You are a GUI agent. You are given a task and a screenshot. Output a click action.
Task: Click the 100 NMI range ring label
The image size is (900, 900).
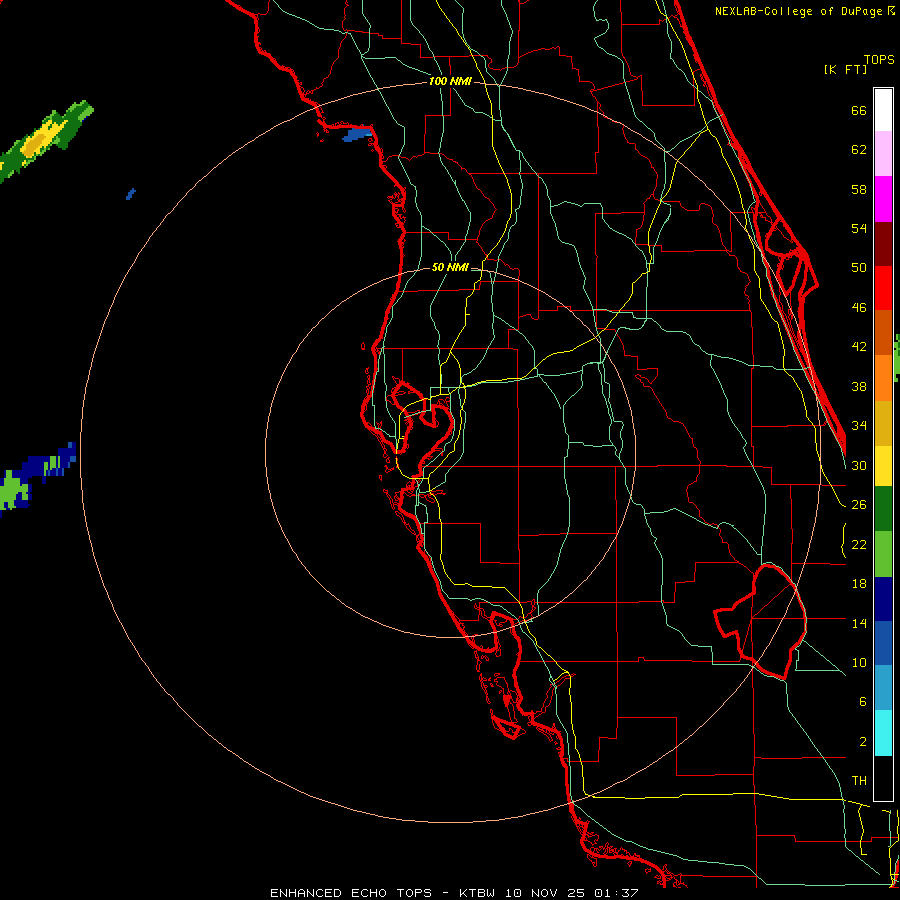(450, 82)
